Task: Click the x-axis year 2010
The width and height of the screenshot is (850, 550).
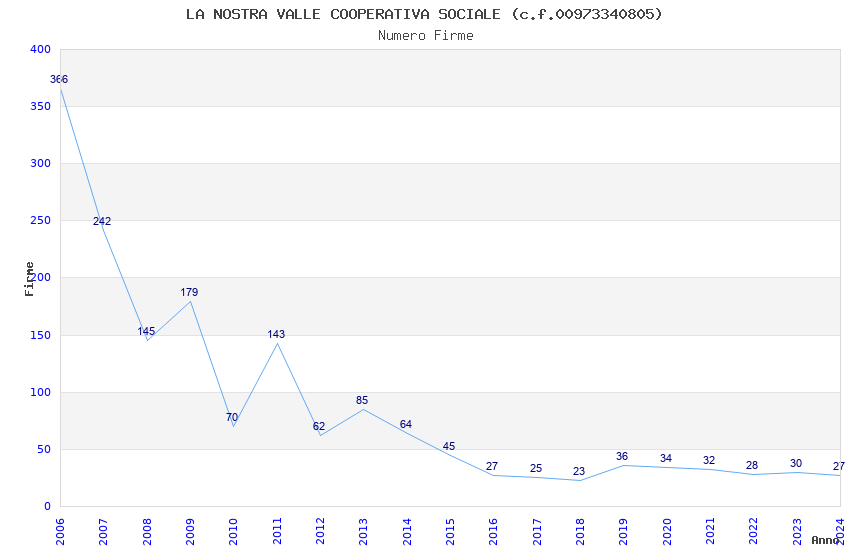Action: click(233, 532)
